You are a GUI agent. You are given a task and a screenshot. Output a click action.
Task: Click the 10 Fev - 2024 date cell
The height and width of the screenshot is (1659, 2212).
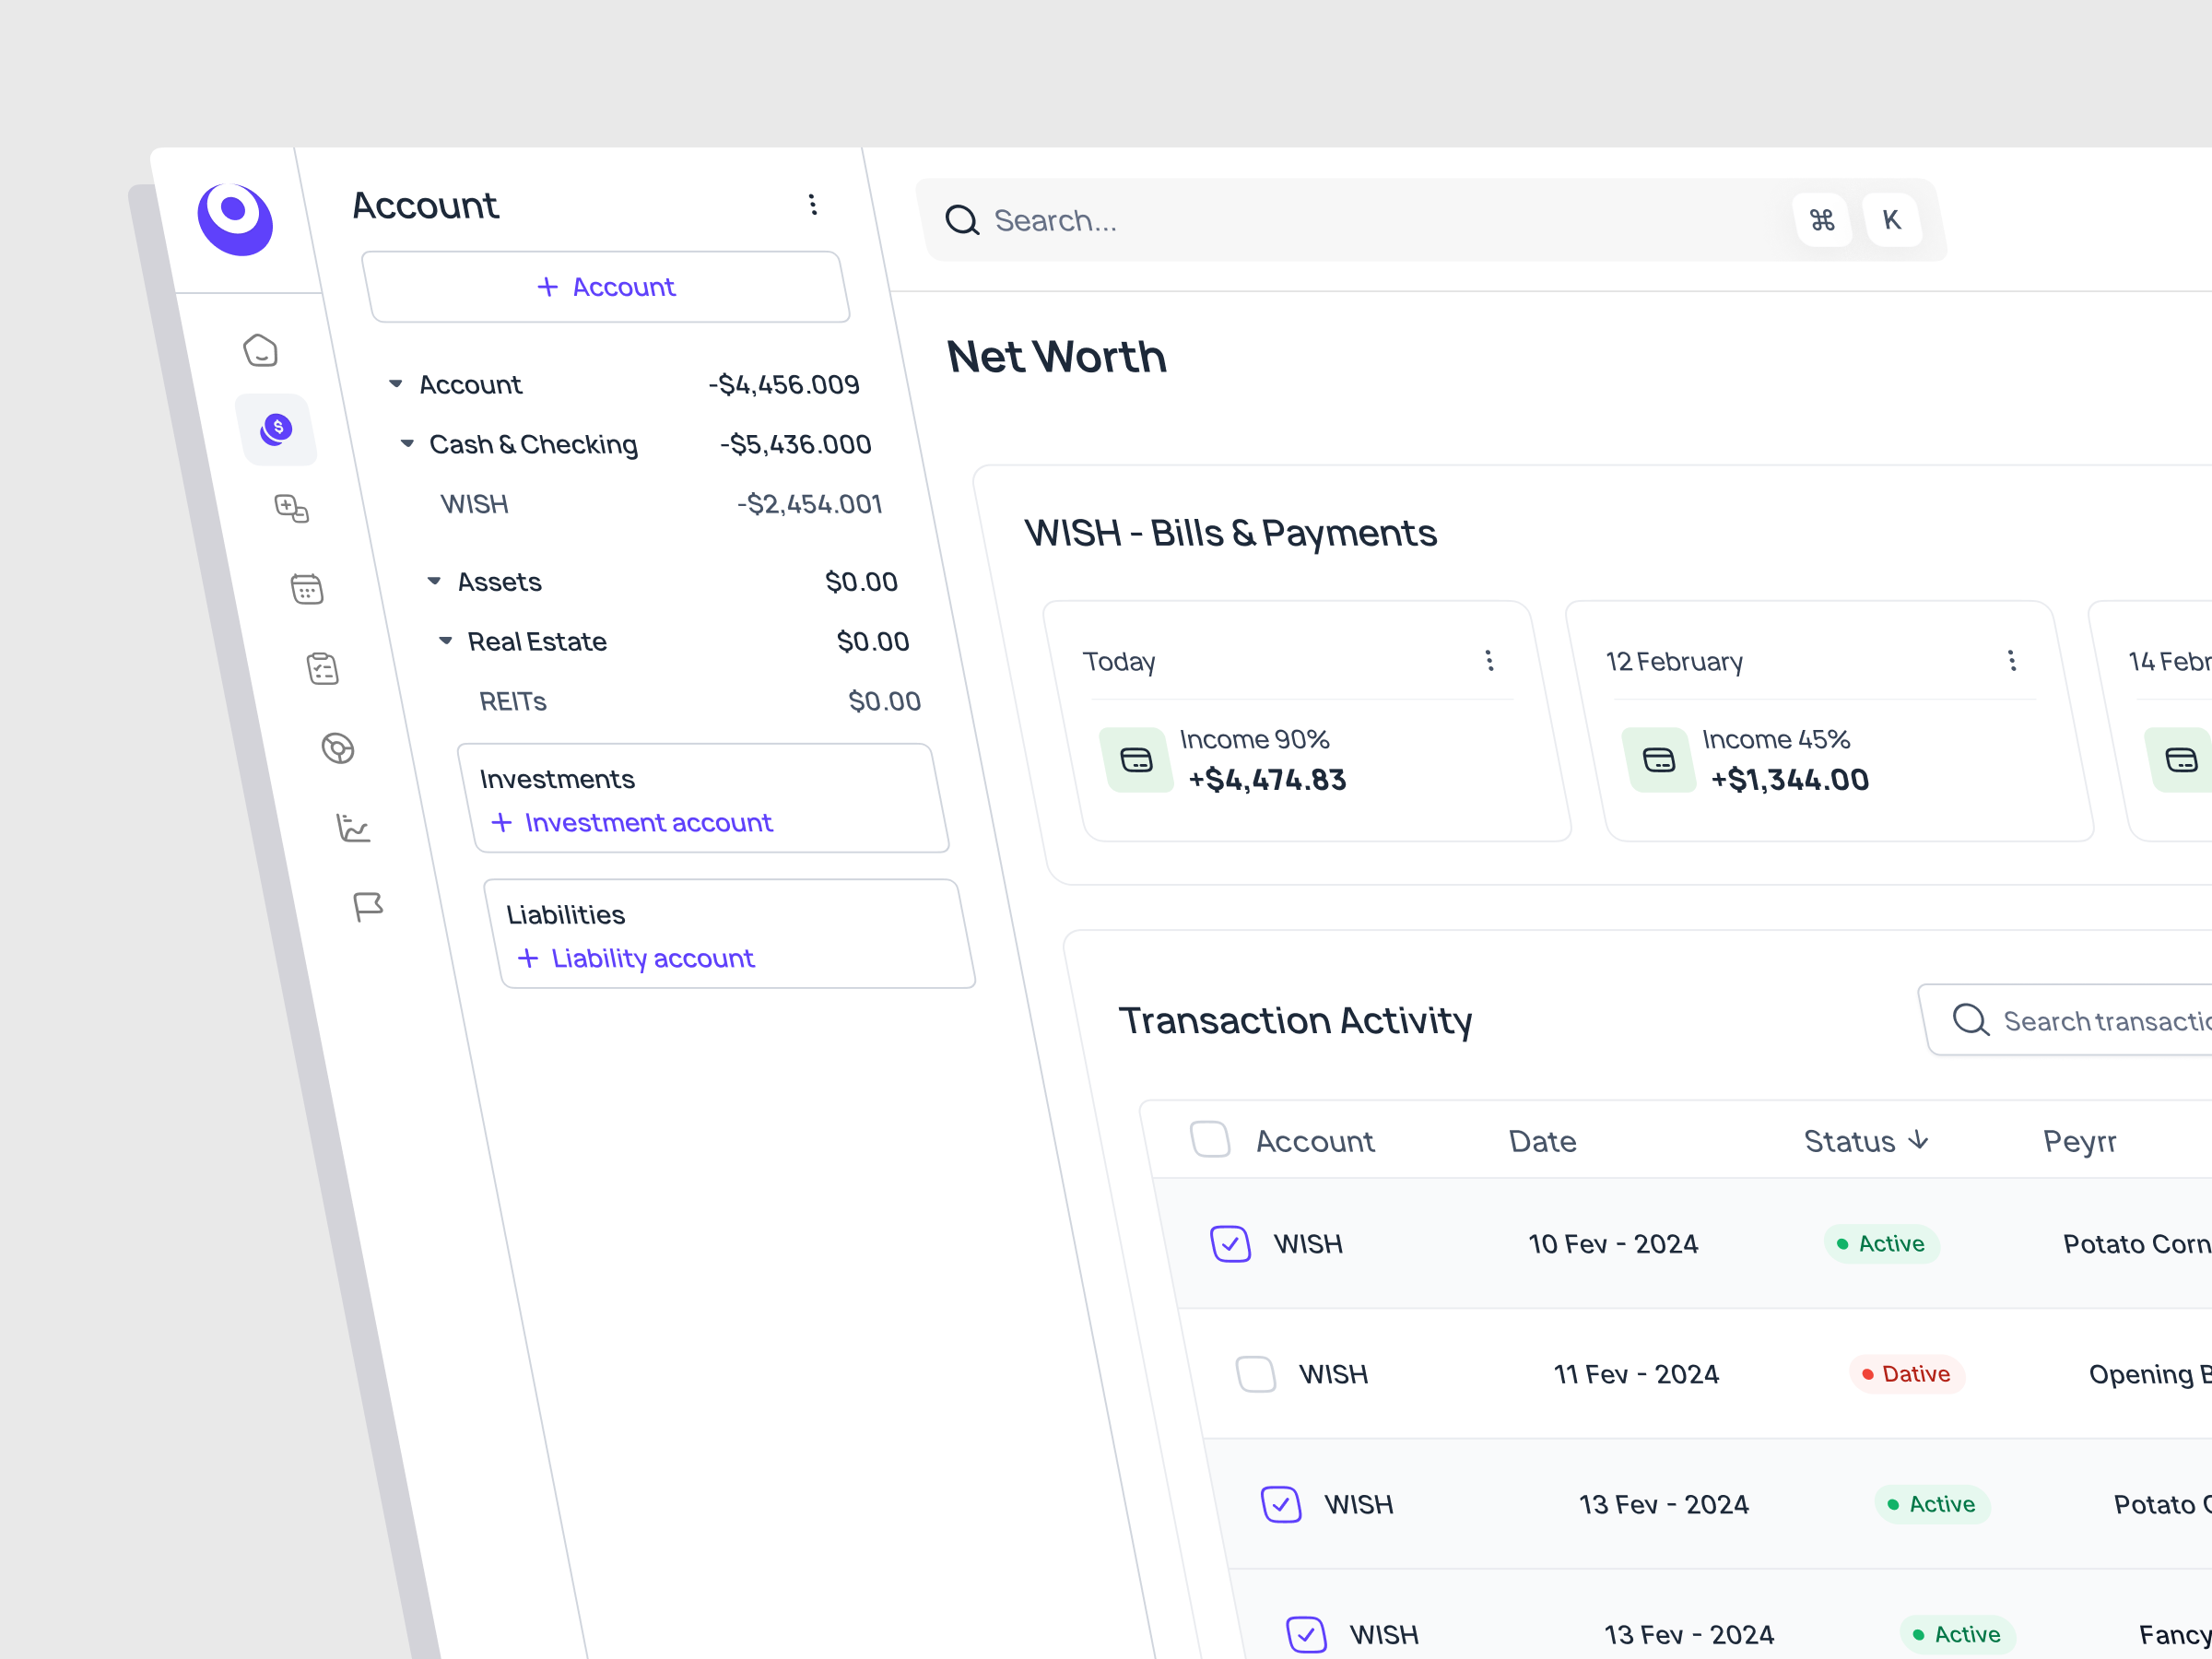pyautogui.click(x=1613, y=1244)
